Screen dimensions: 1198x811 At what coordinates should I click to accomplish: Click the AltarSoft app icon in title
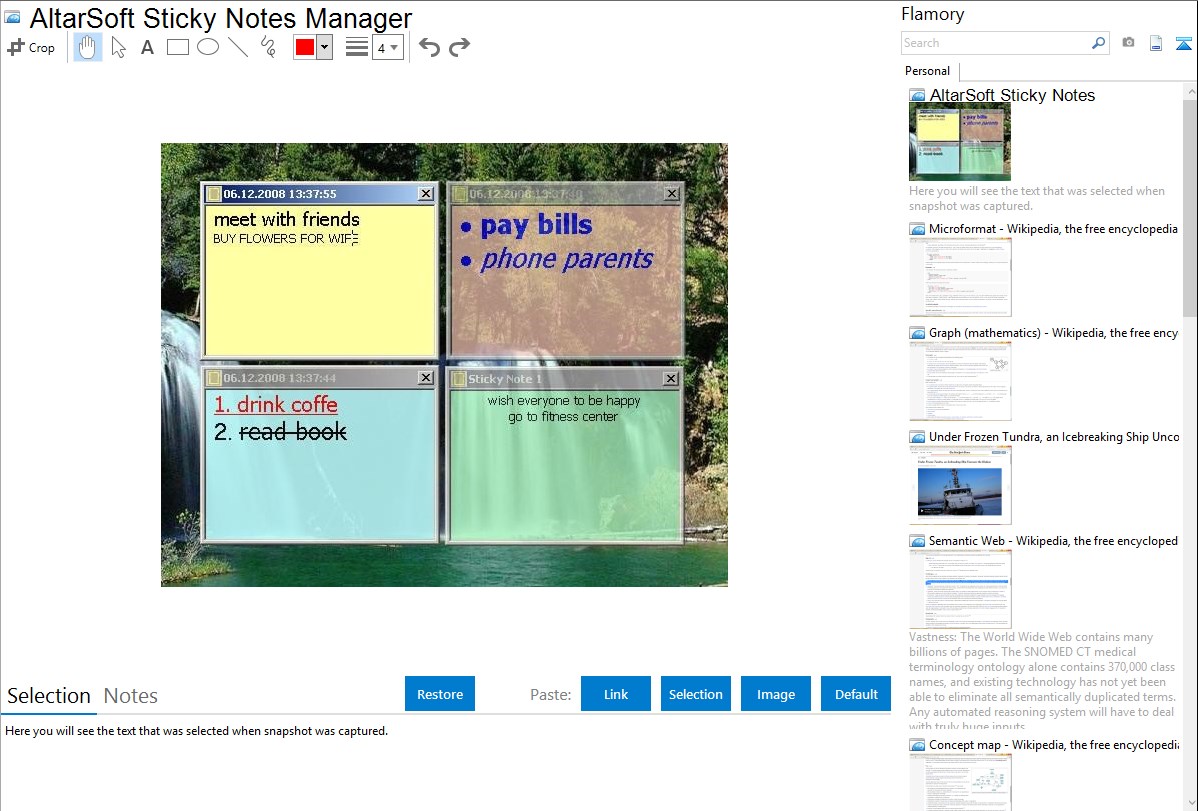pos(12,17)
